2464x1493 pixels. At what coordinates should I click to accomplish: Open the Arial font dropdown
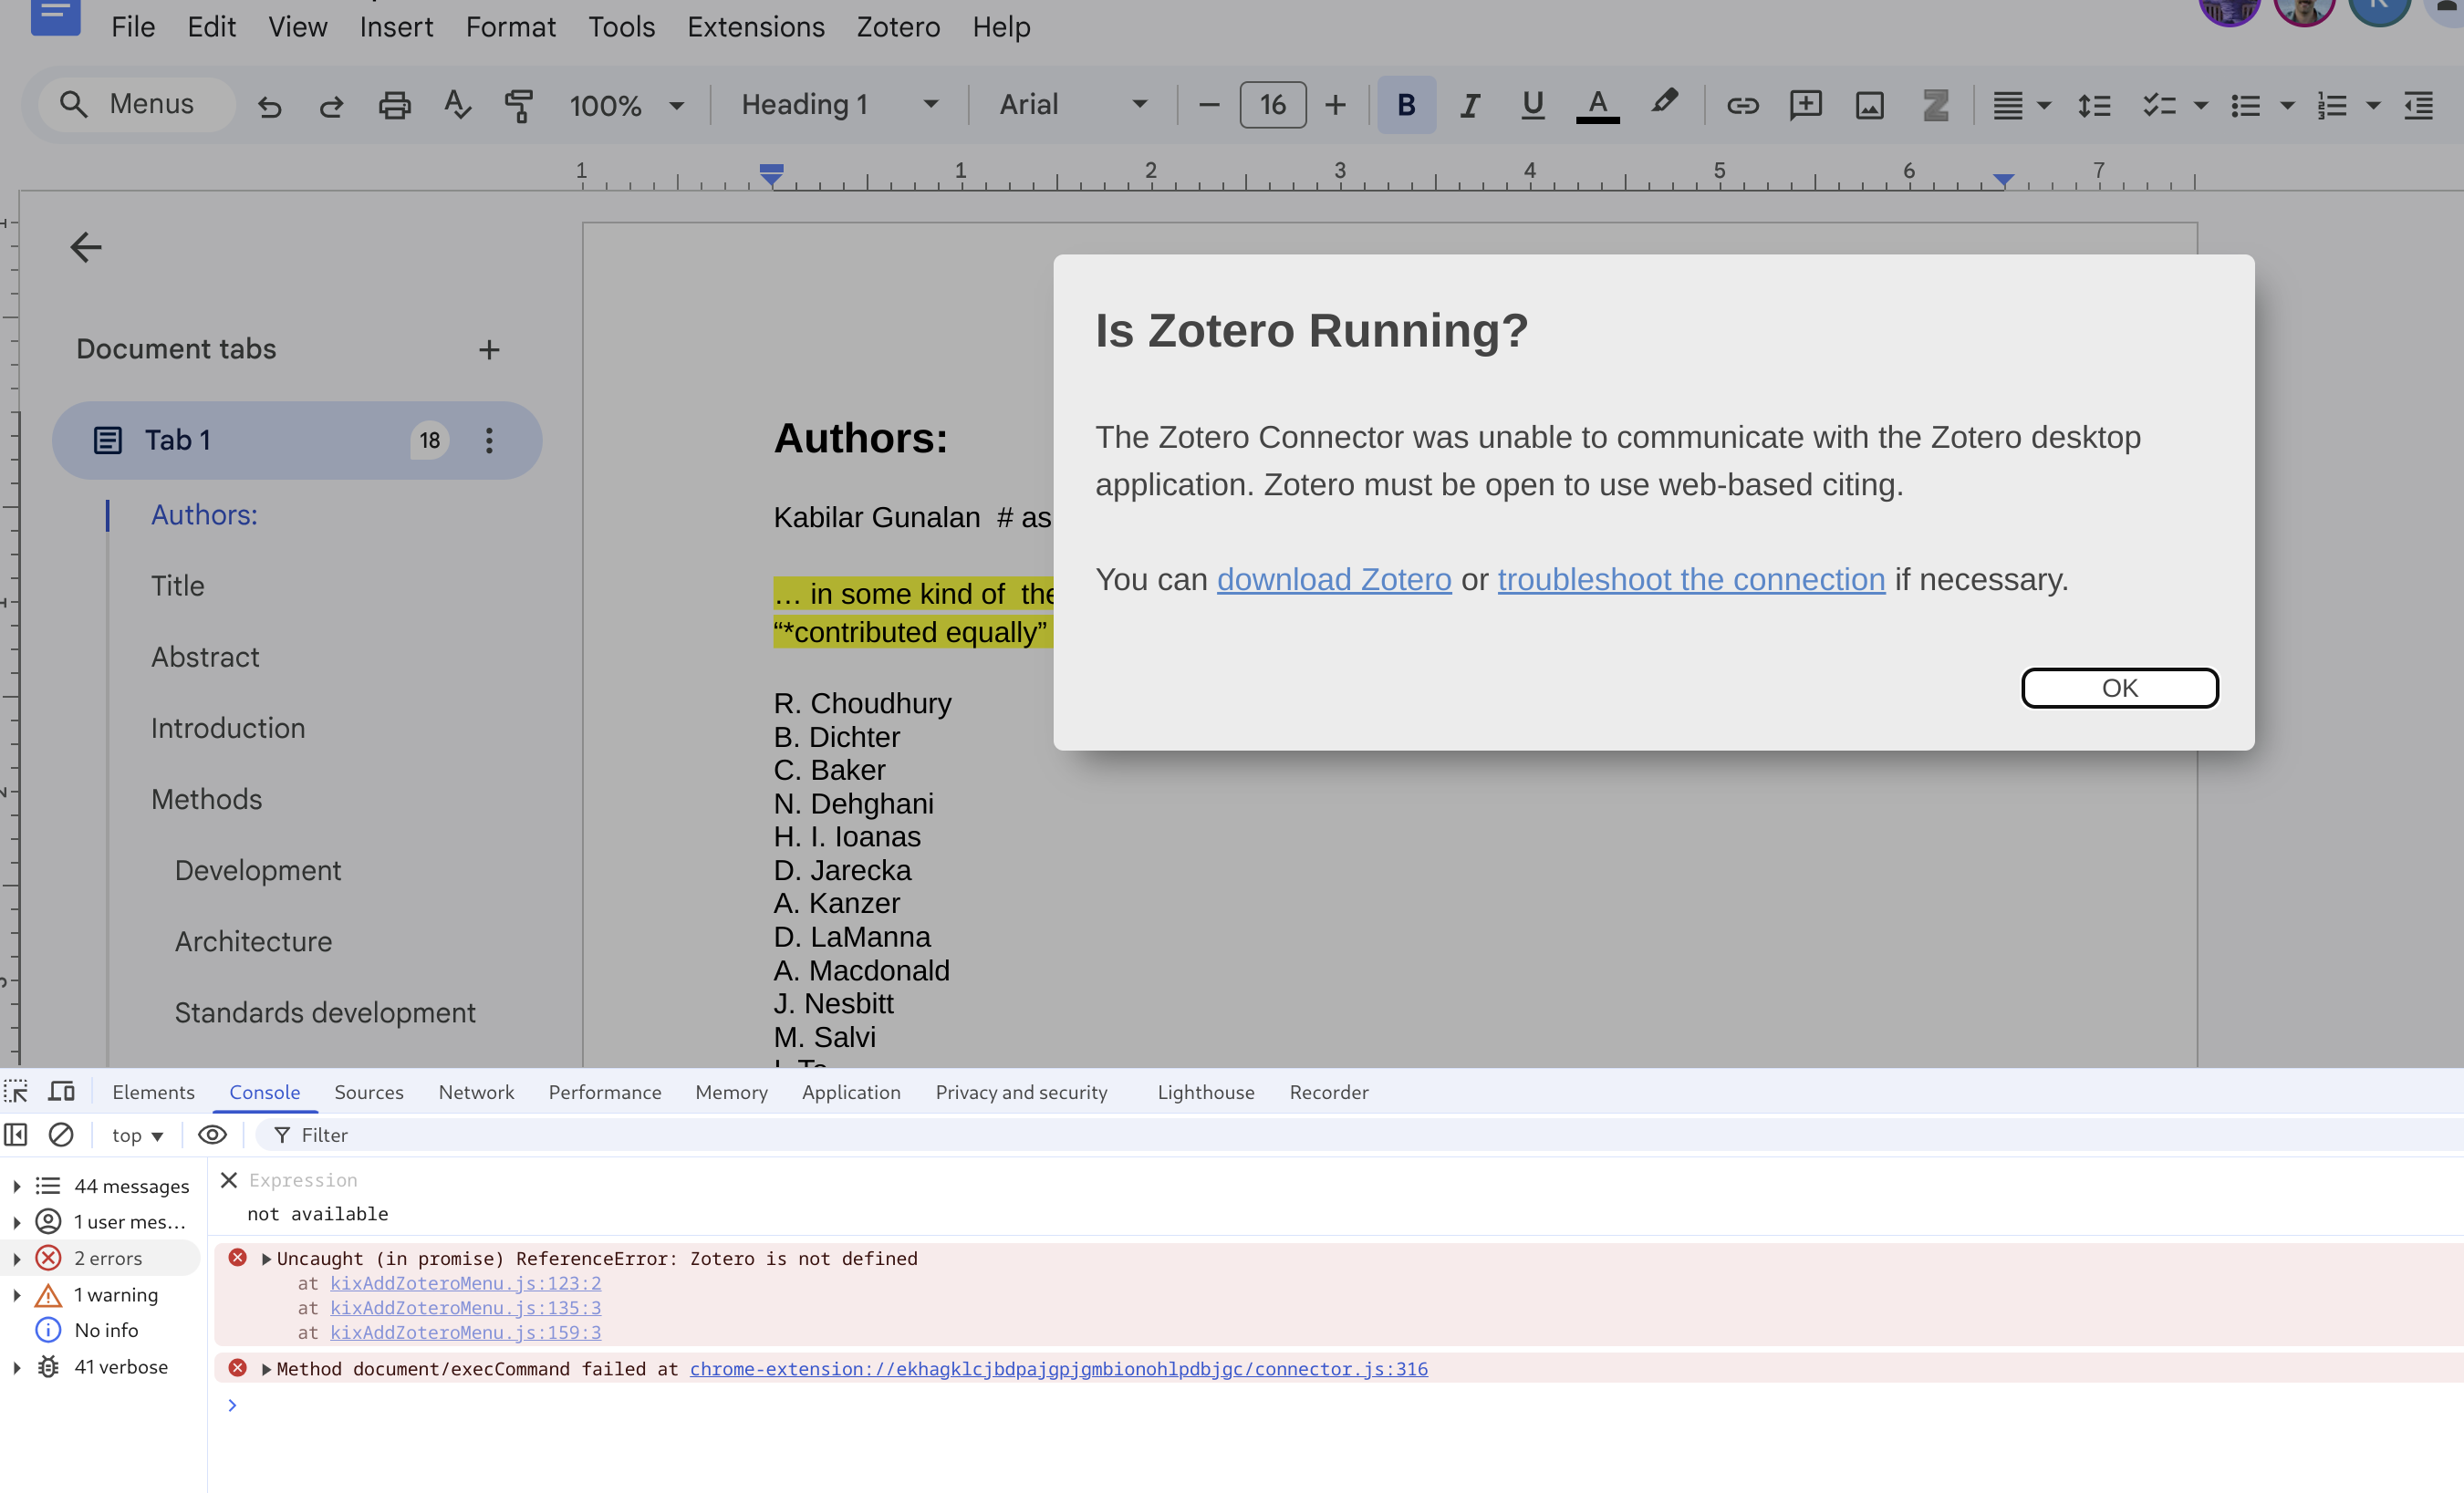[1072, 105]
